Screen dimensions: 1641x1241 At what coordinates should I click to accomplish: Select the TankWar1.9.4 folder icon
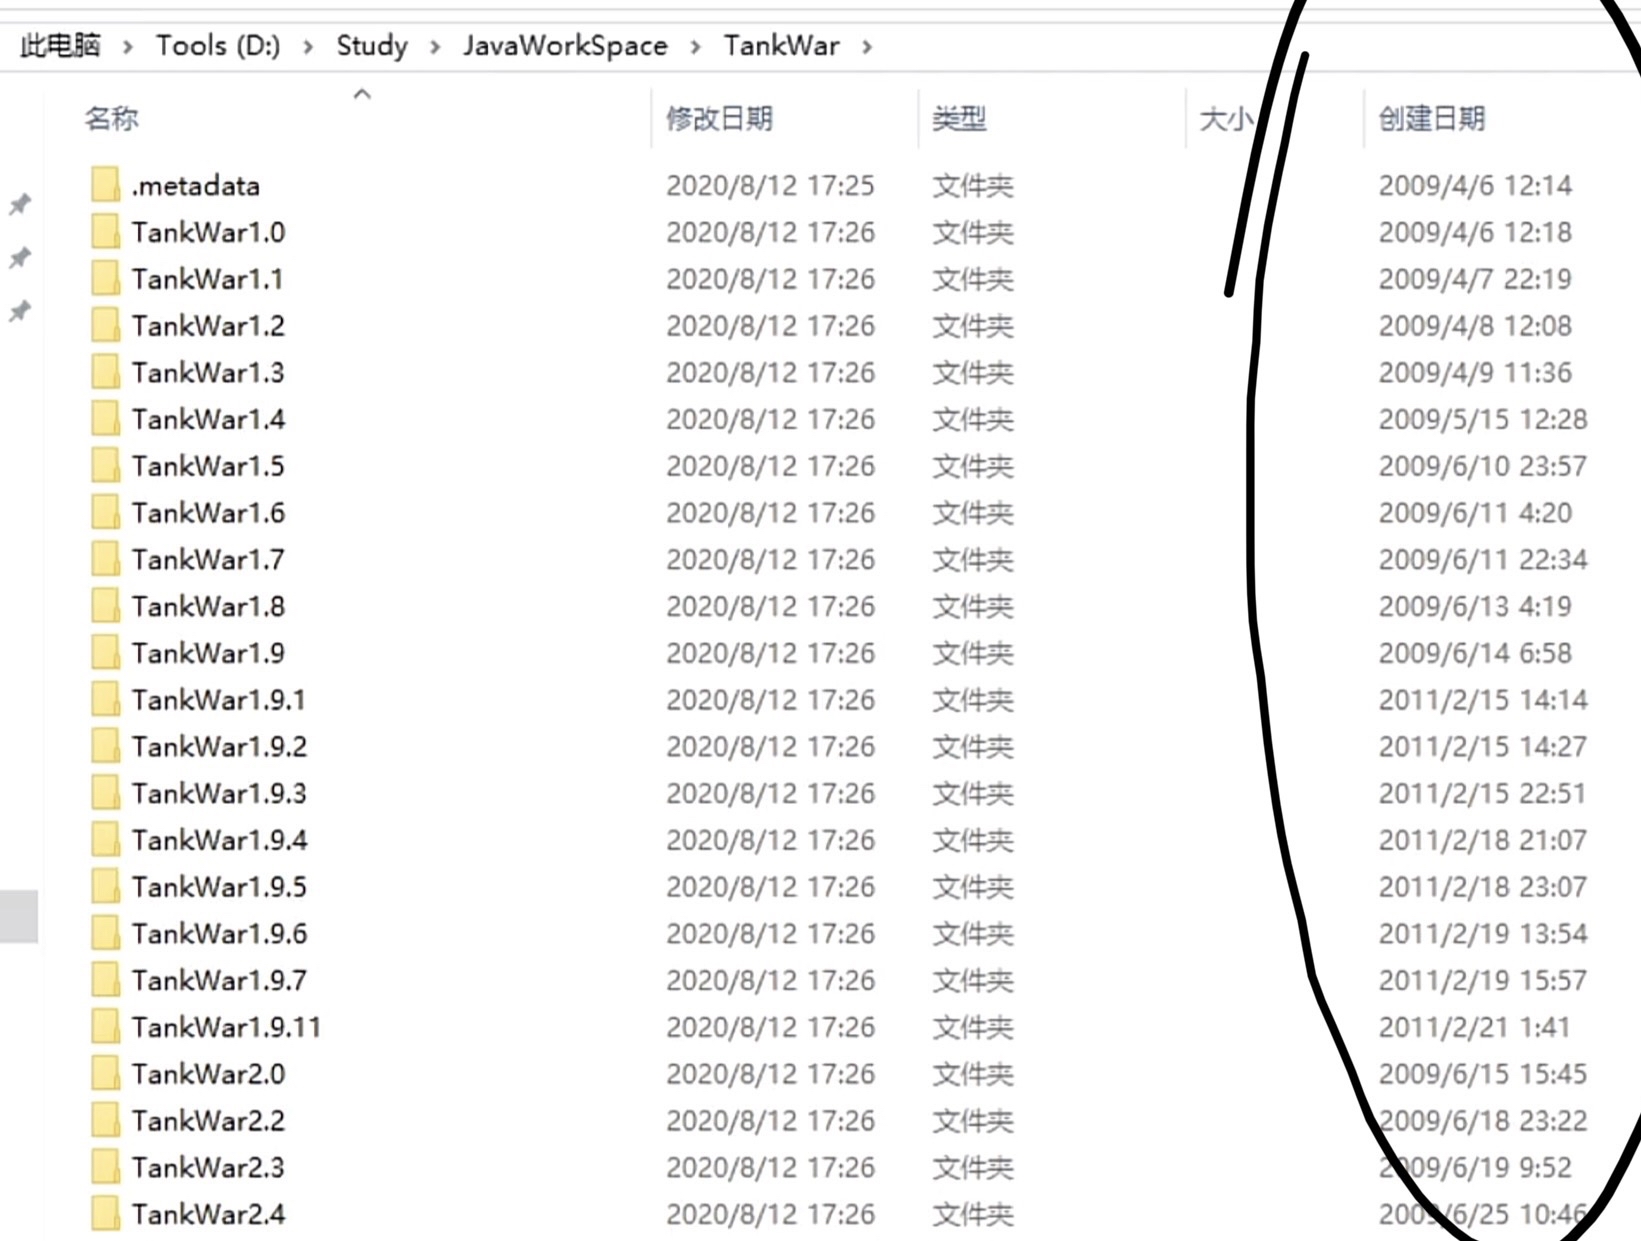[x=105, y=840]
